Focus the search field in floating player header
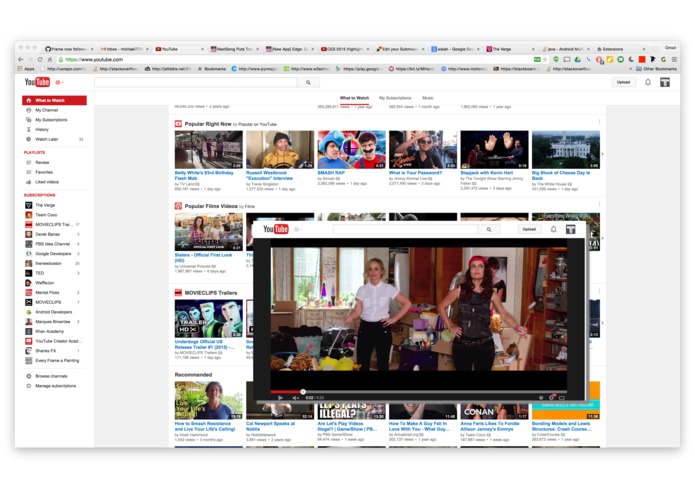695x494 pixels. tap(405, 229)
